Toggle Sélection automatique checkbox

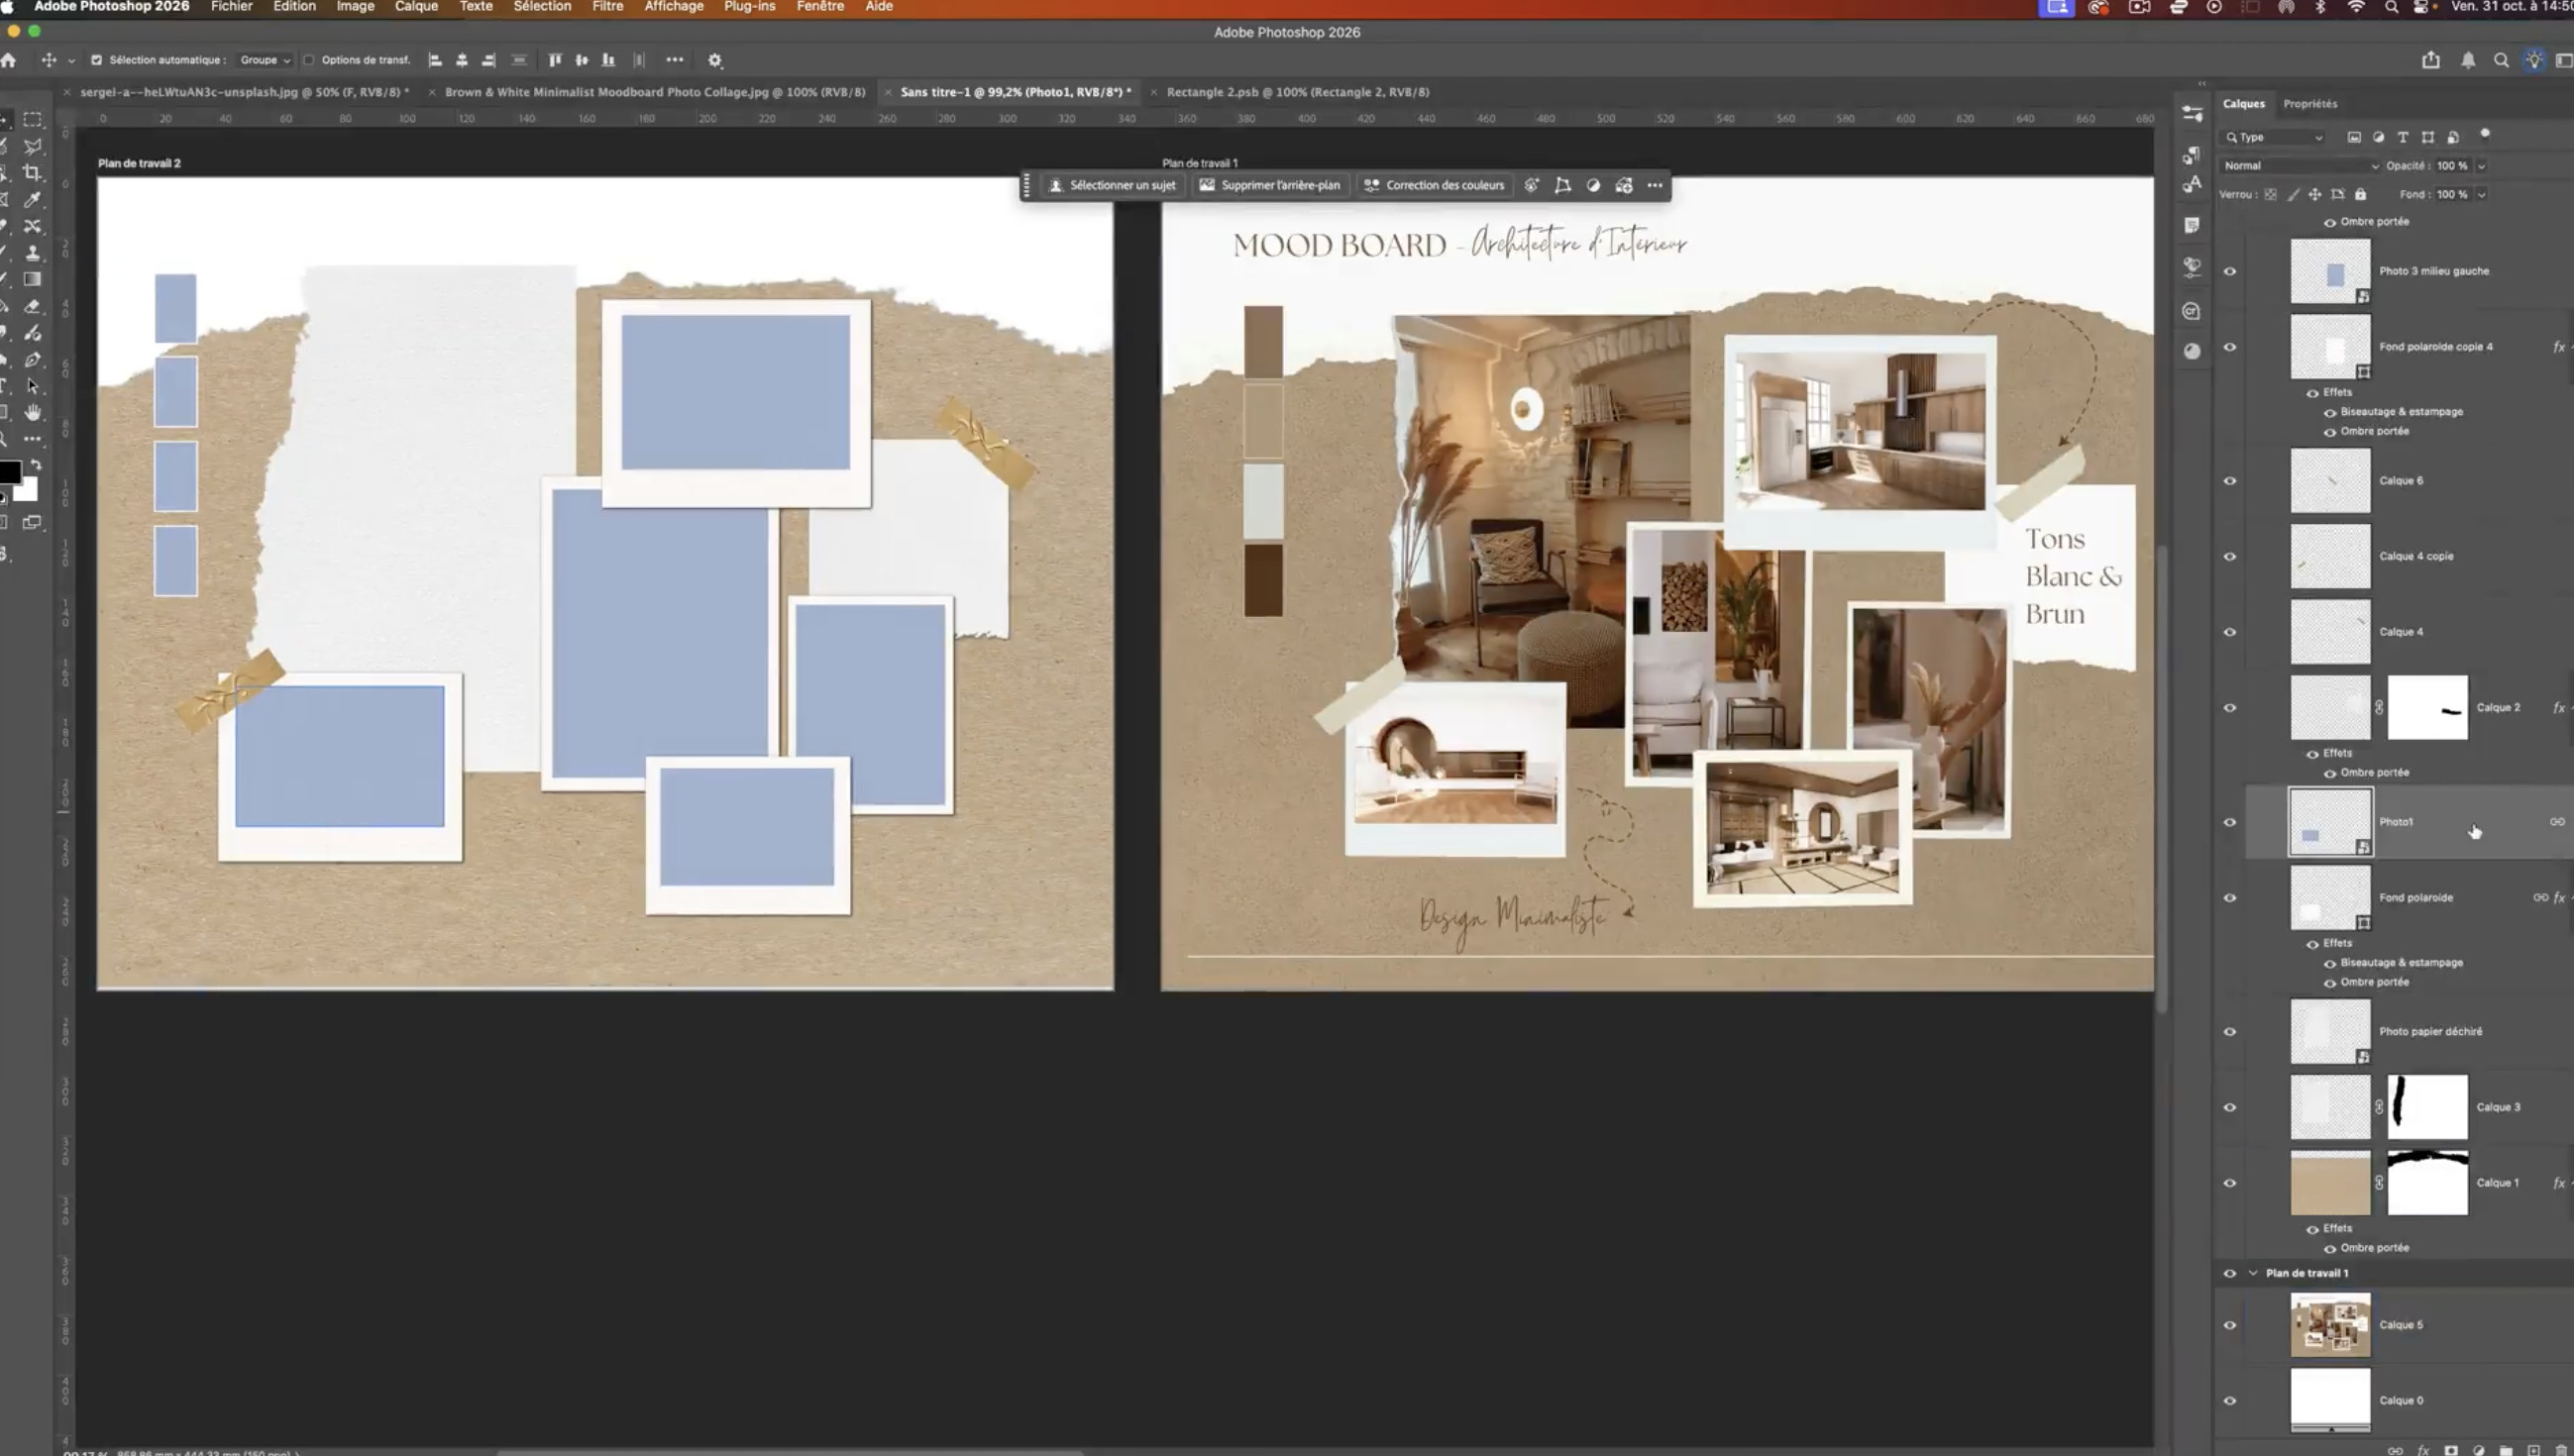(96, 60)
